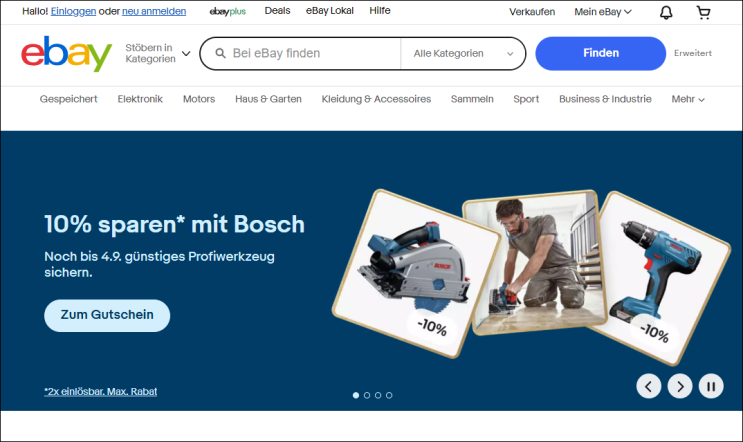
Task: Go to next banner slide arrow
Action: pyautogui.click(x=680, y=386)
